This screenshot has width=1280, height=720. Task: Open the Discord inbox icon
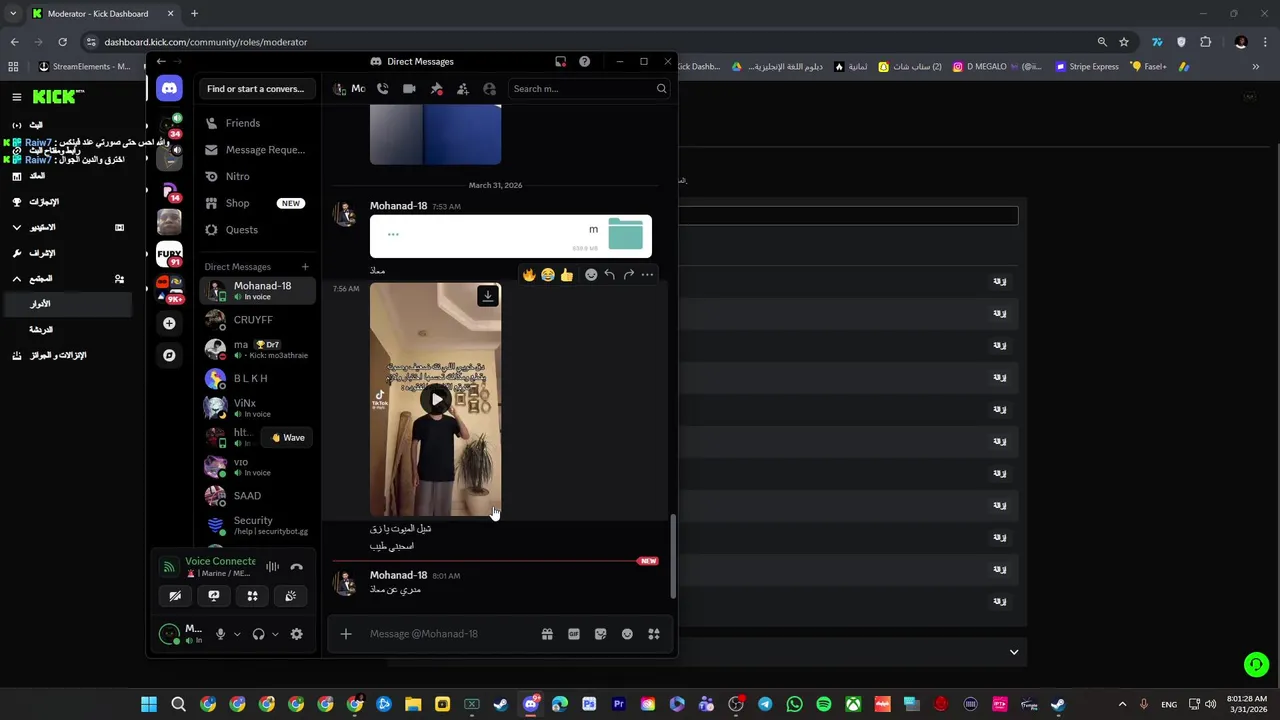[x=560, y=62]
